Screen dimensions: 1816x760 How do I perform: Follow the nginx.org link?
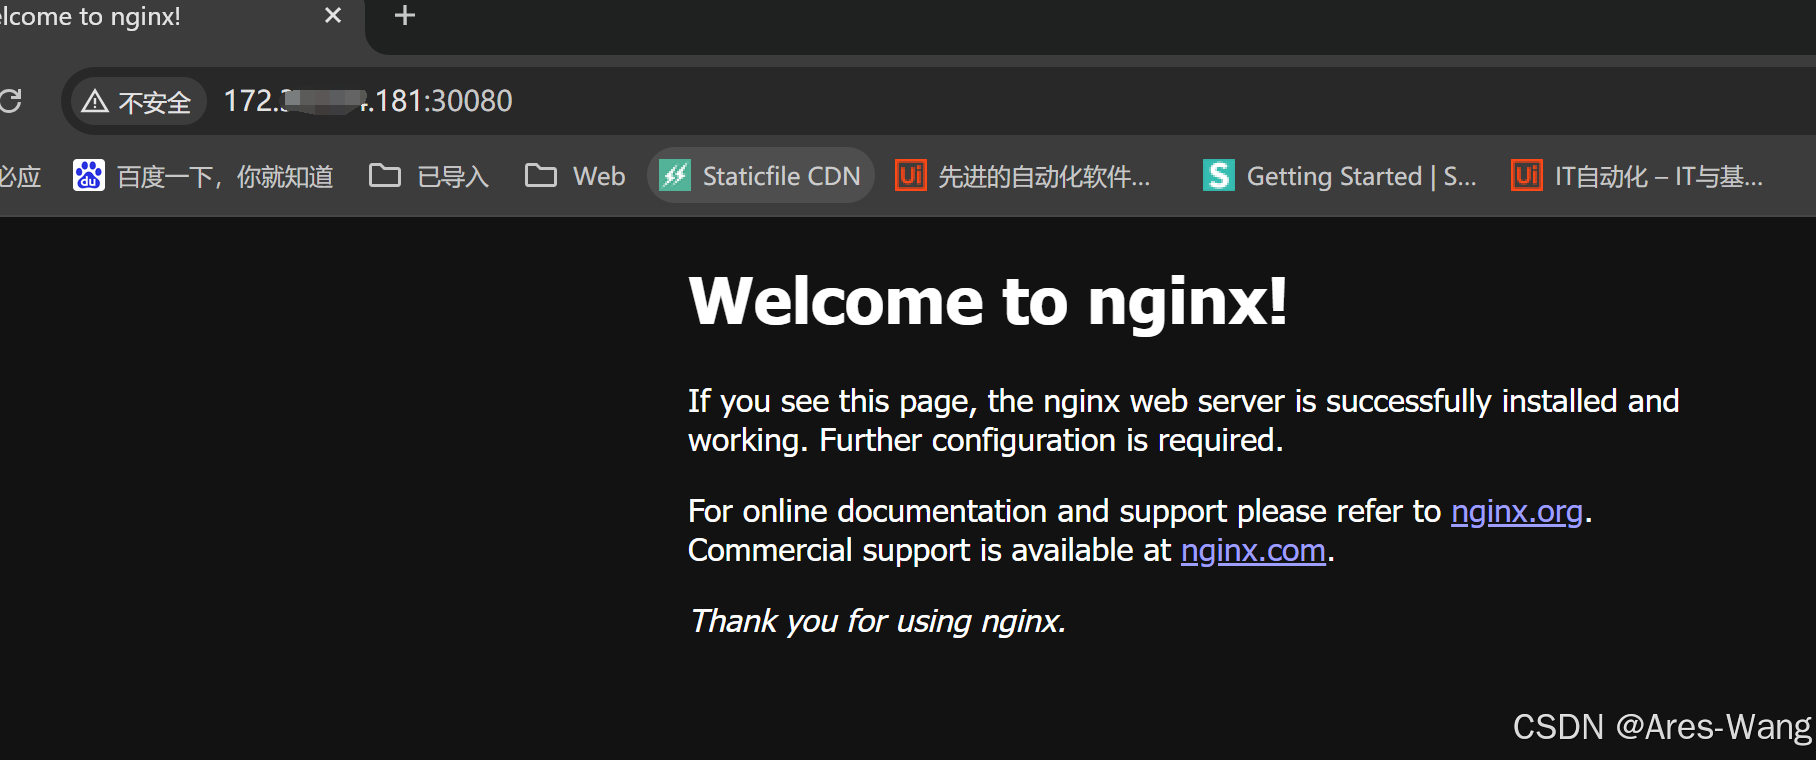(x=1517, y=511)
